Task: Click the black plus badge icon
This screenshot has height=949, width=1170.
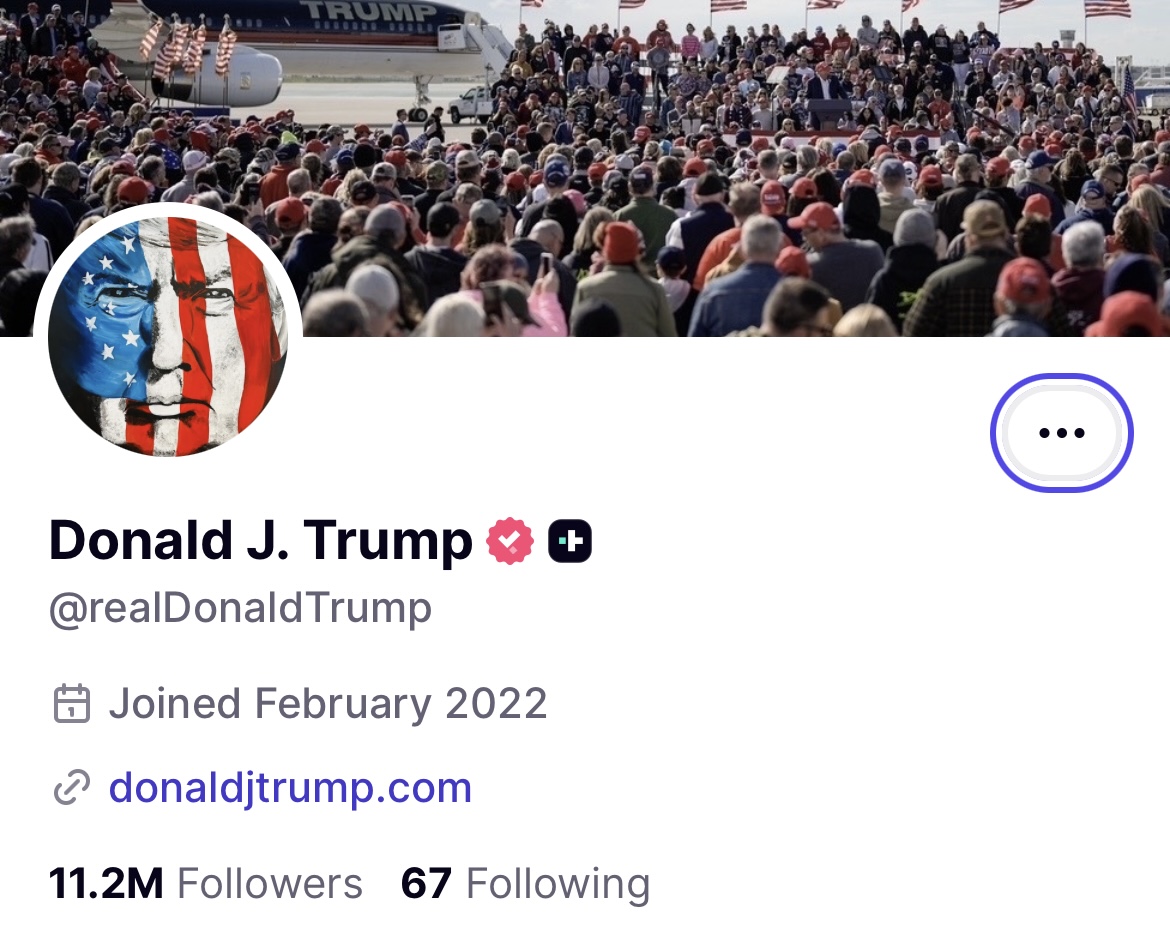Action: [570, 541]
